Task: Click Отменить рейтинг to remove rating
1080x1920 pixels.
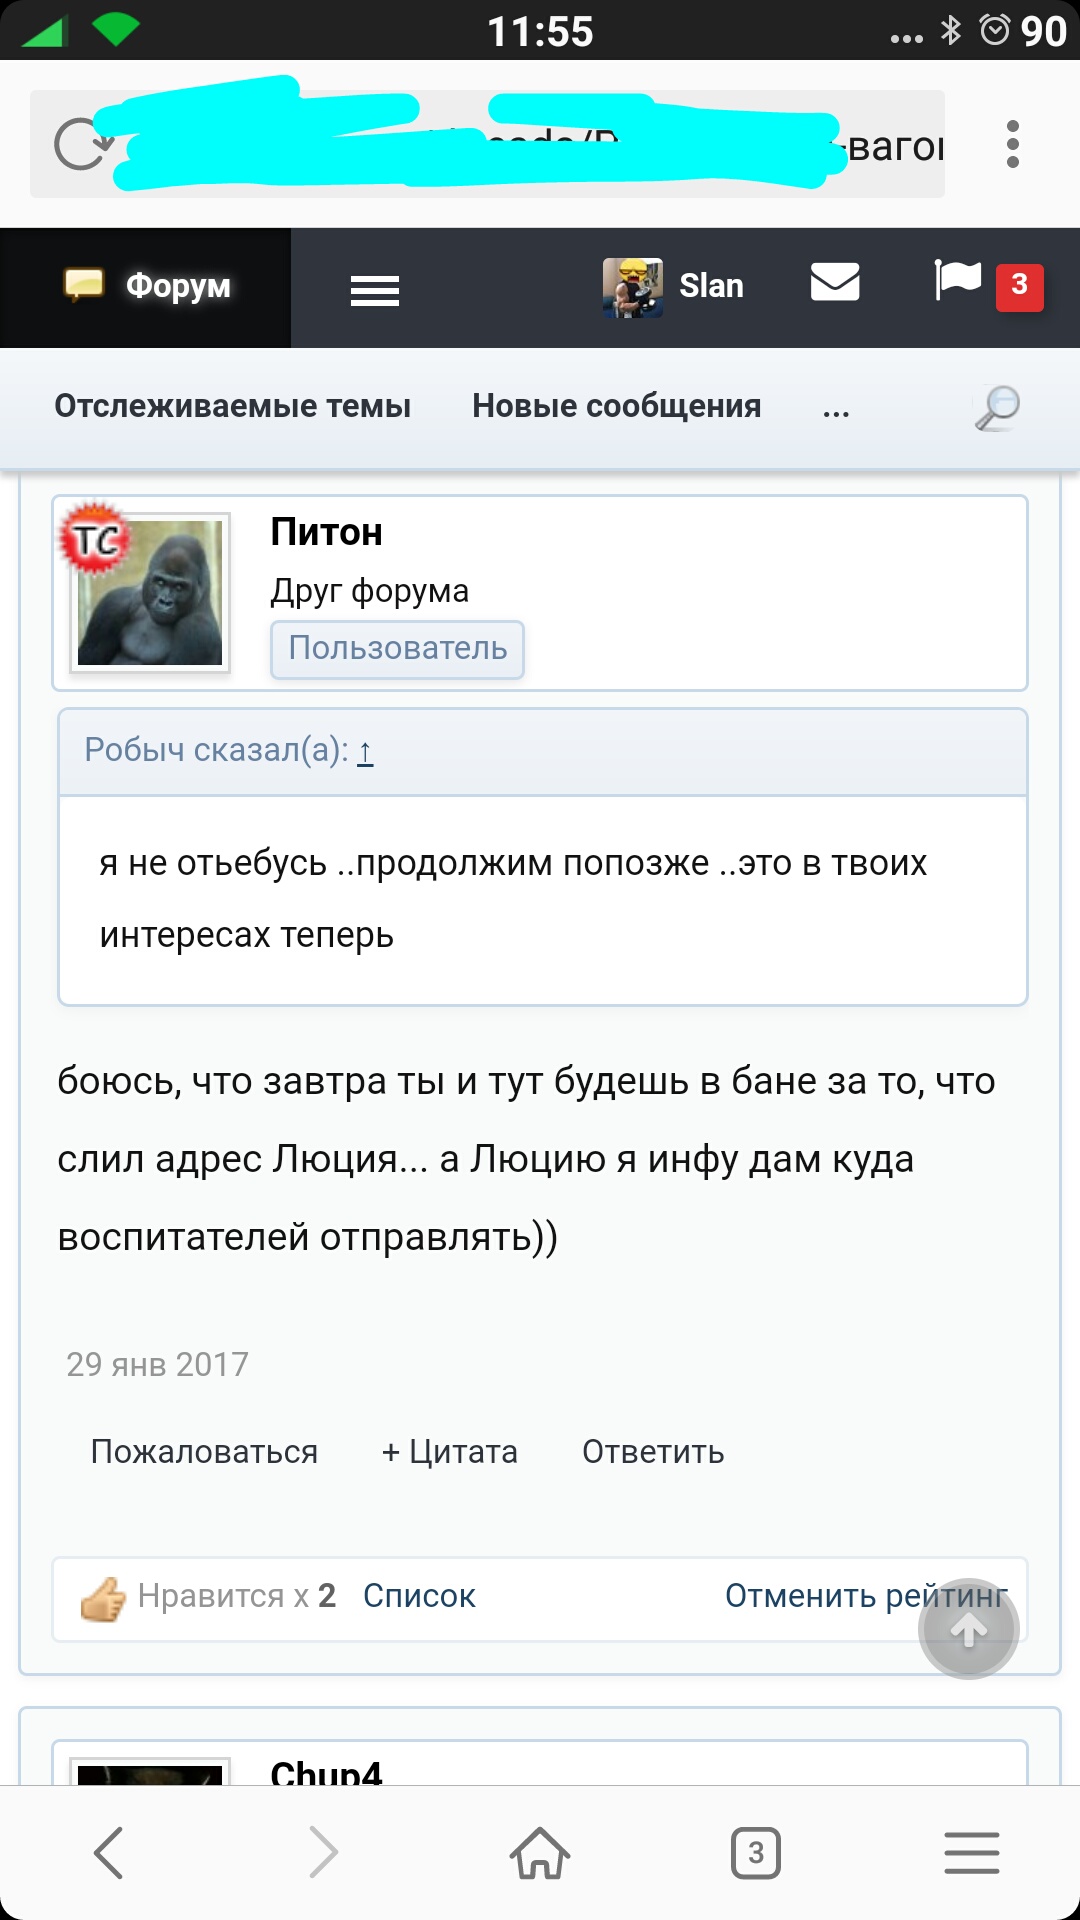Action: tap(866, 1596)
